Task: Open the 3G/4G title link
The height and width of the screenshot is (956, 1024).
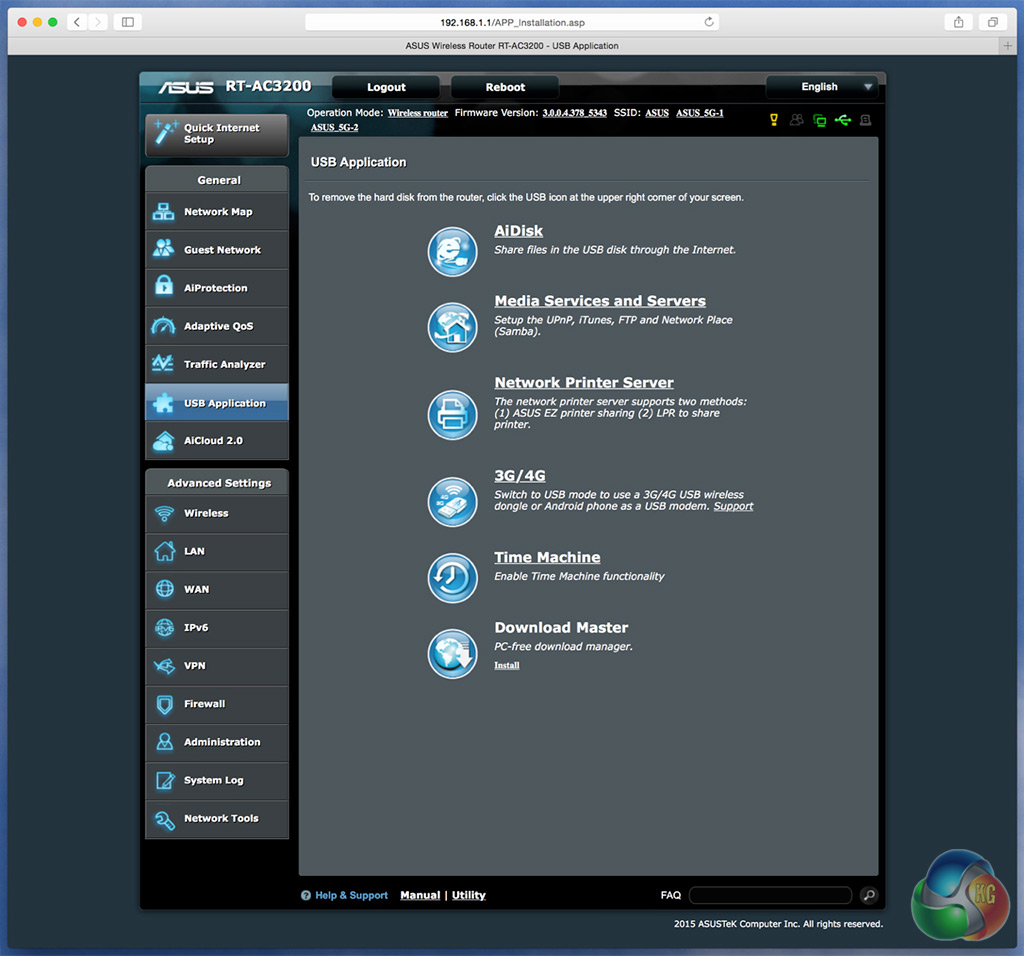Action: pyautogui.click(x=520, y=475)
